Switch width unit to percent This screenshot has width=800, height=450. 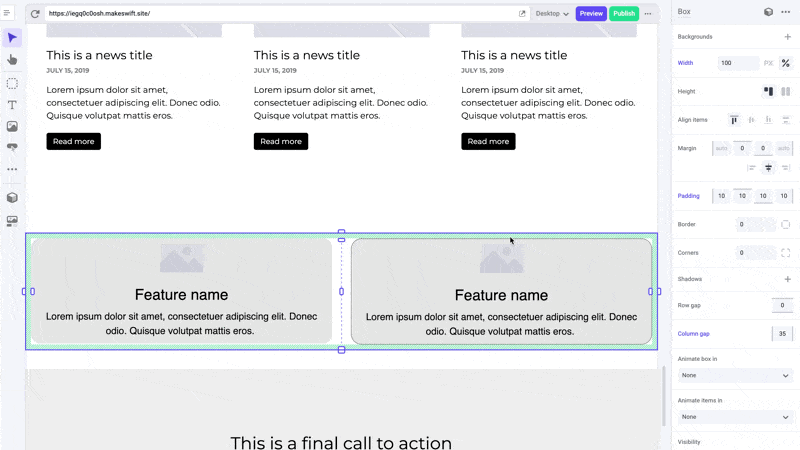(786, 63)
